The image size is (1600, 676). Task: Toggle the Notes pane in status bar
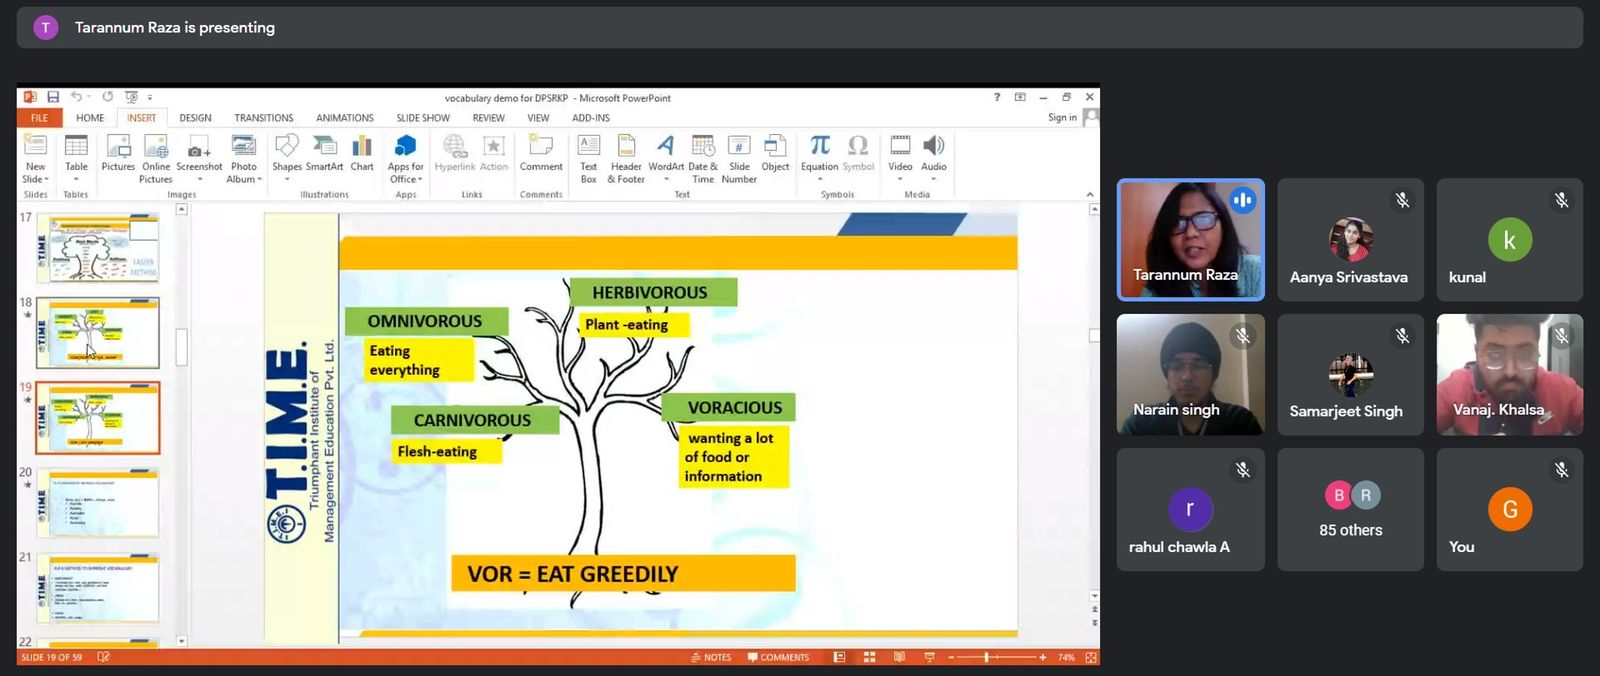tap(711, 657)
